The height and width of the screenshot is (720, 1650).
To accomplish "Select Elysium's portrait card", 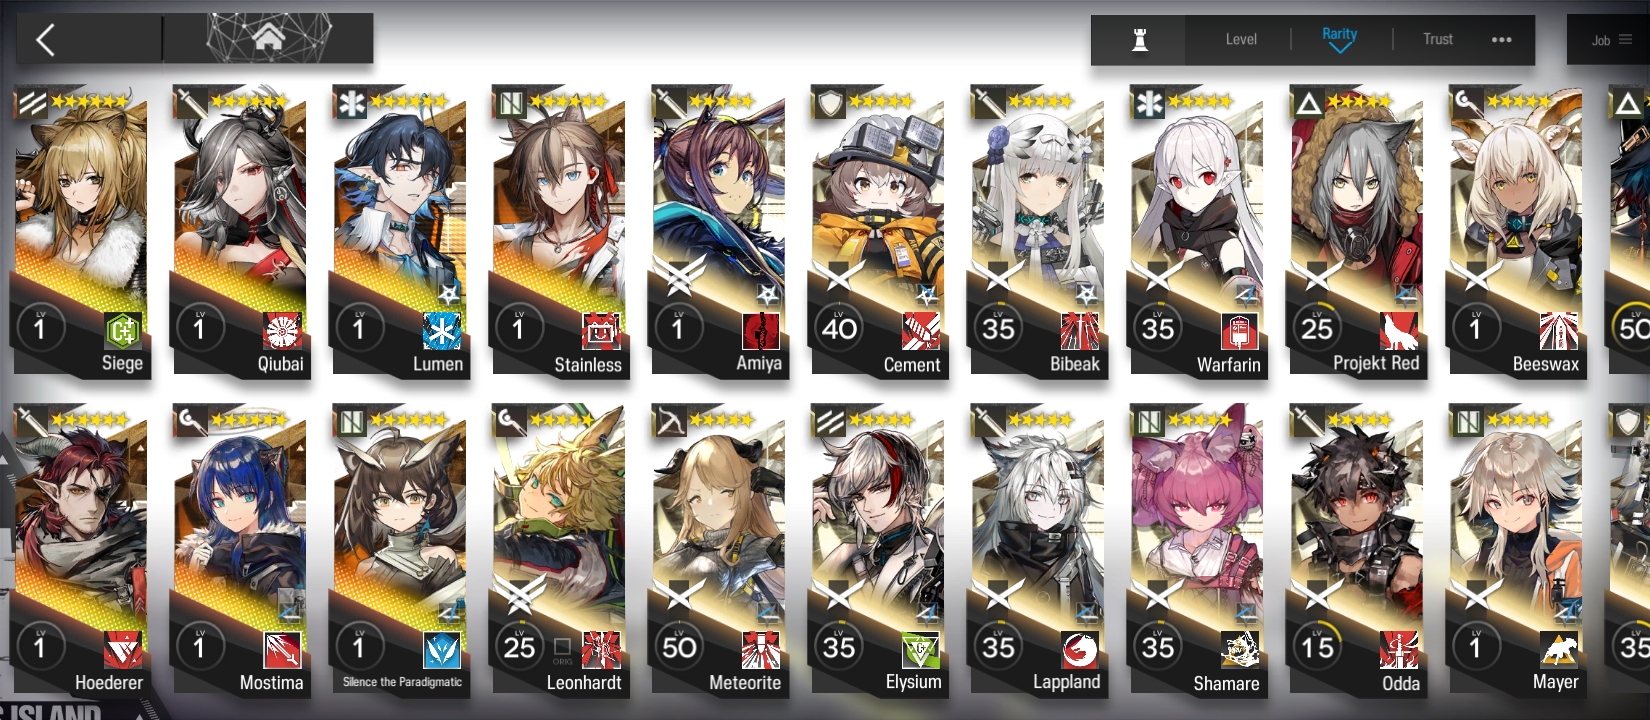I will tap(878, 549).
